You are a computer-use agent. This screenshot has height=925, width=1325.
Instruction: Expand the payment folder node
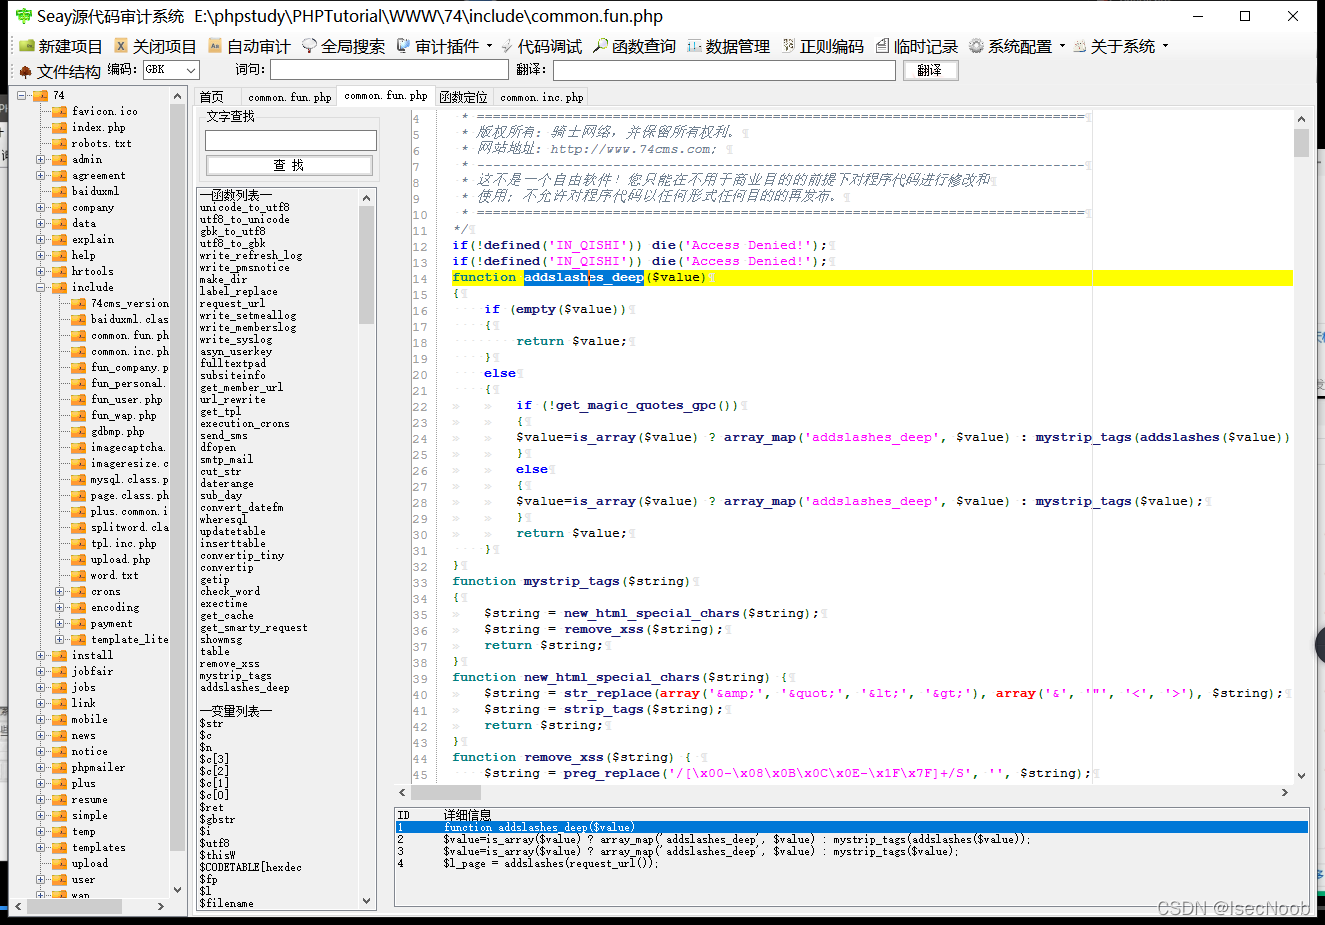tap(60, 624)
